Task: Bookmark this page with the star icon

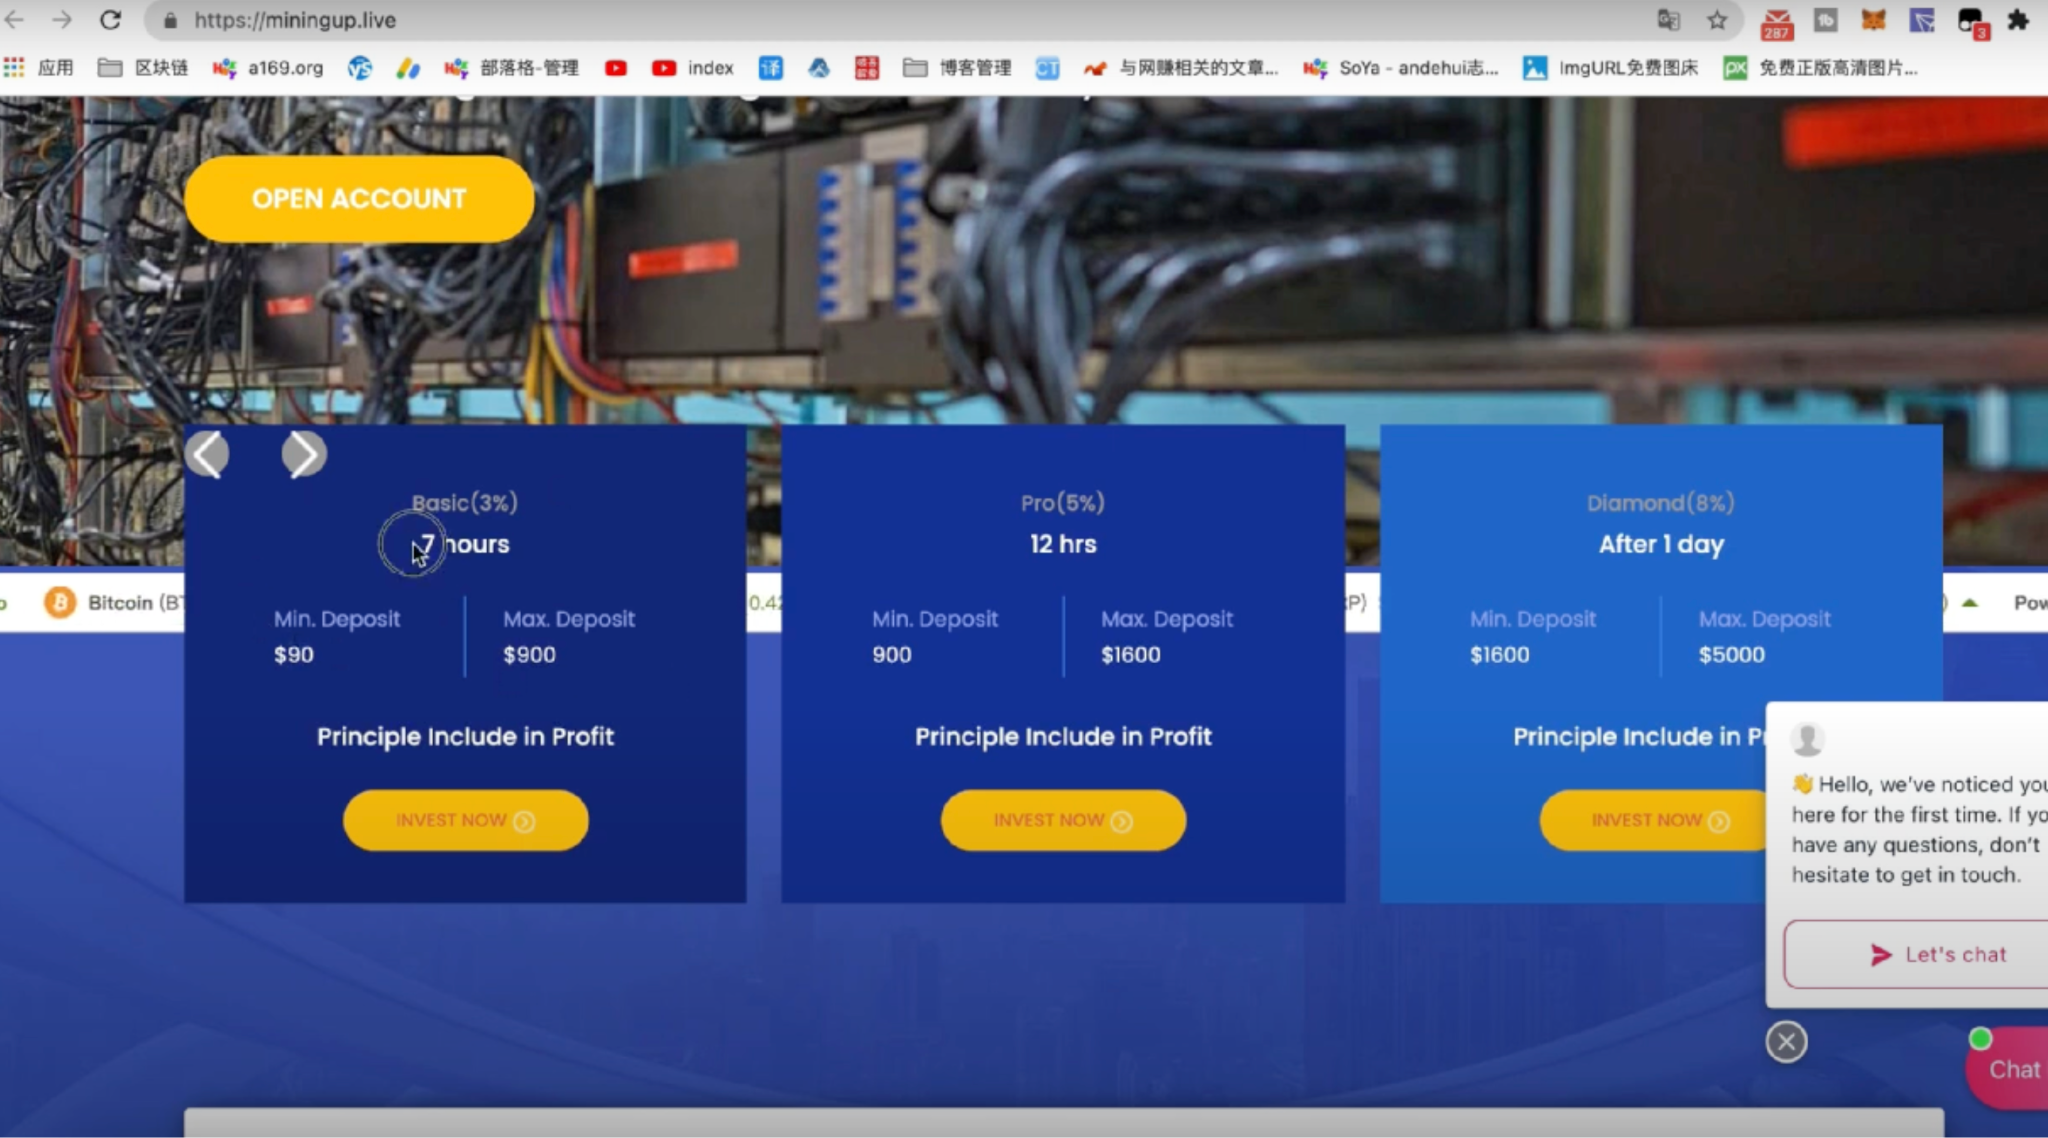Action: (1717, 20)
